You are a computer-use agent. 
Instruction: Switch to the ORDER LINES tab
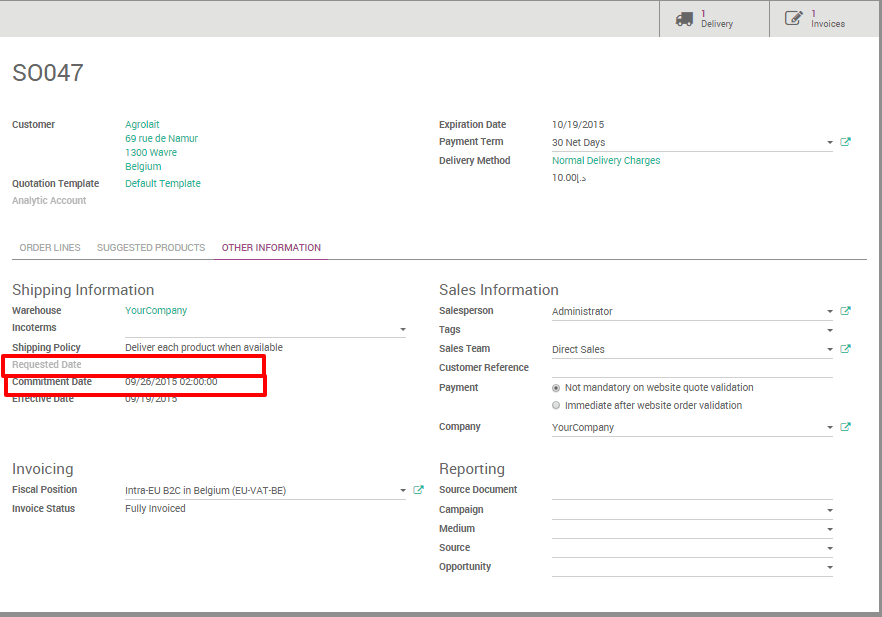(x=49, y=247)
